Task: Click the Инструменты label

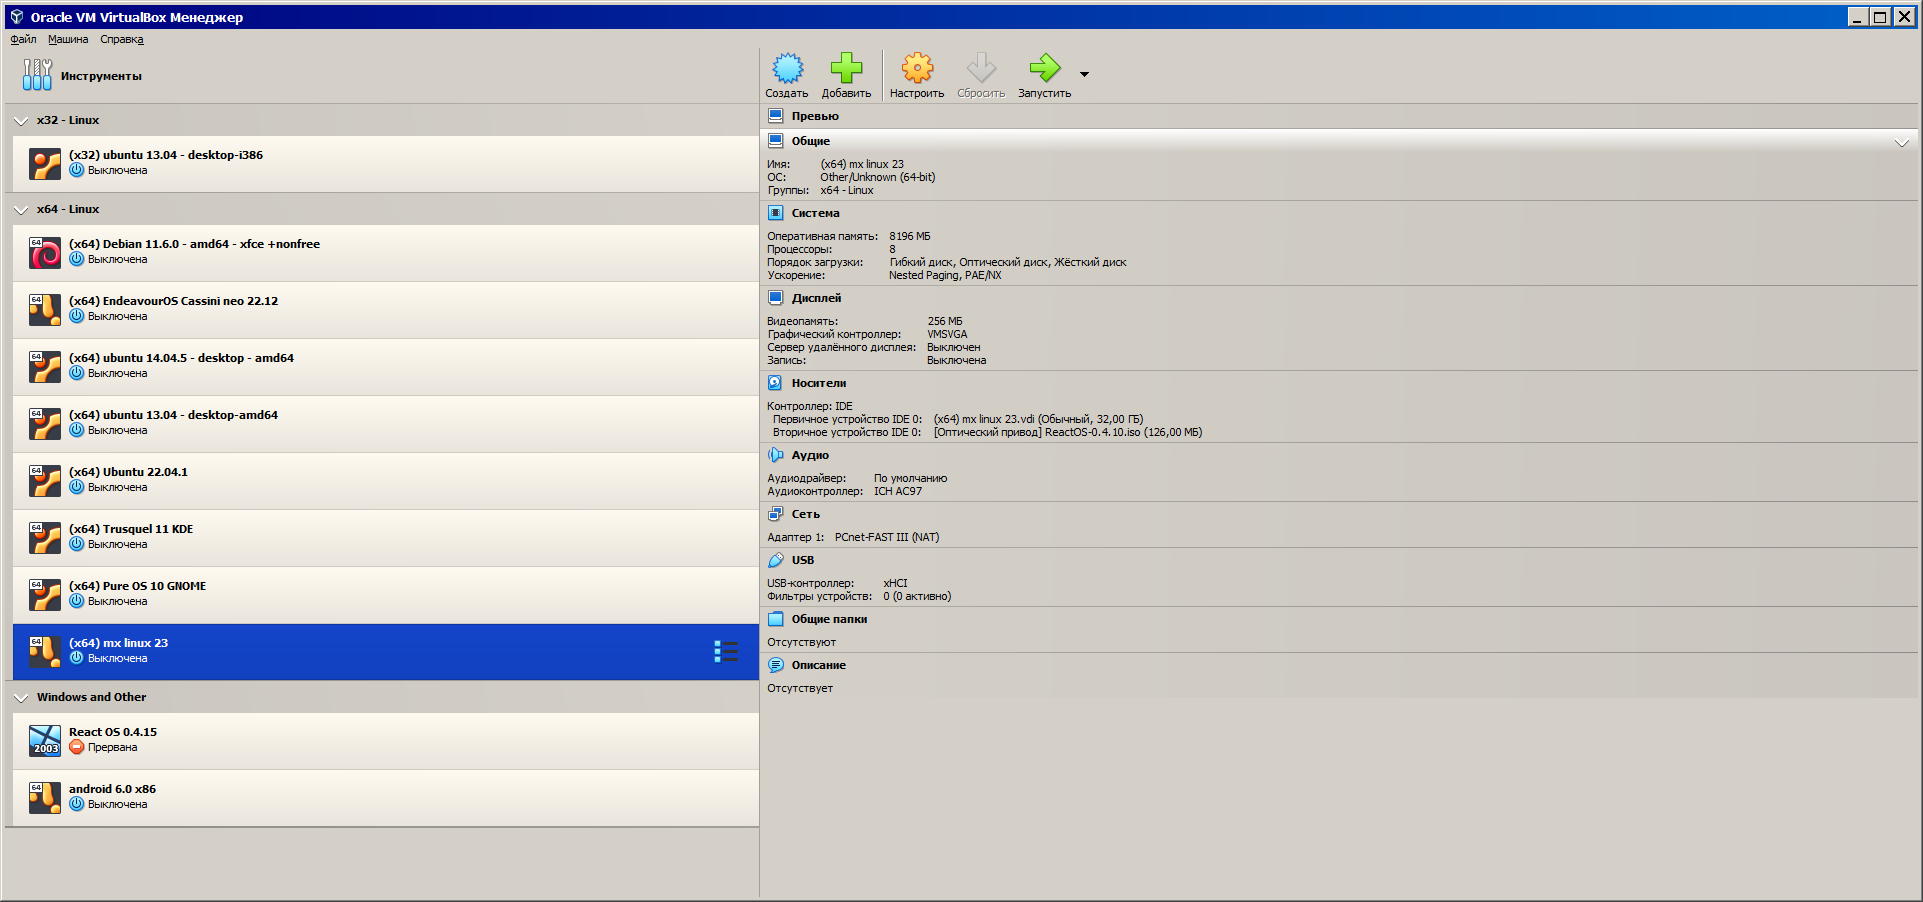Action: [101, 76]
